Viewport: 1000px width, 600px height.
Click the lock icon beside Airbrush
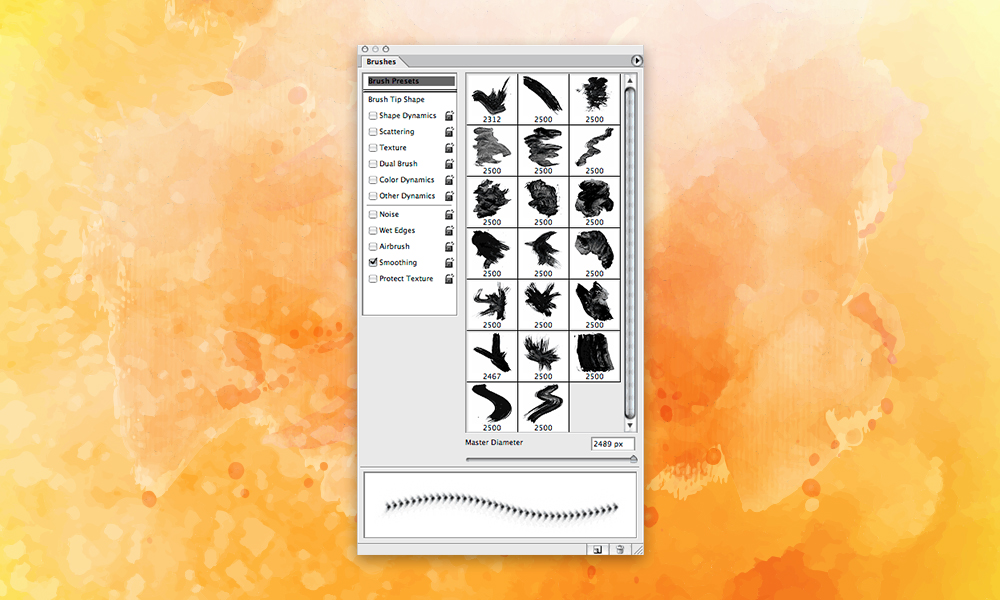[448, 246]
